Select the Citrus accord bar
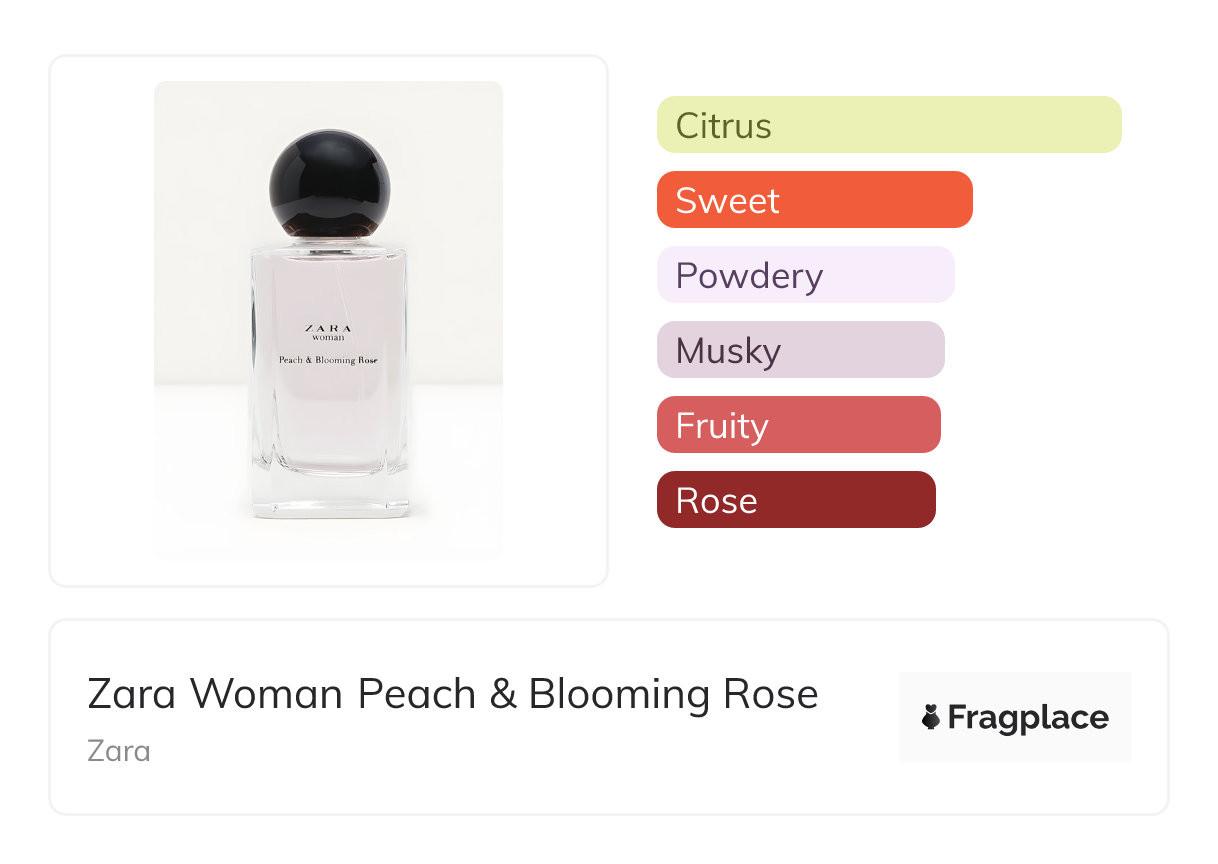The height and width of the screenshot is (864, 1218). click(889, 125)
